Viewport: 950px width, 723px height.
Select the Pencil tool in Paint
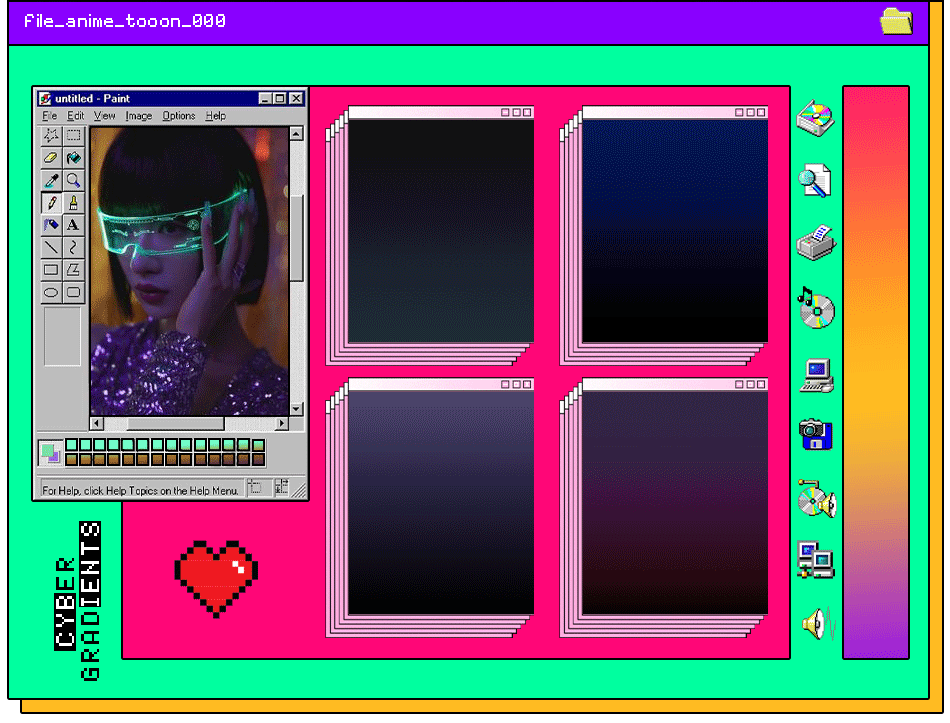(51, 203)
